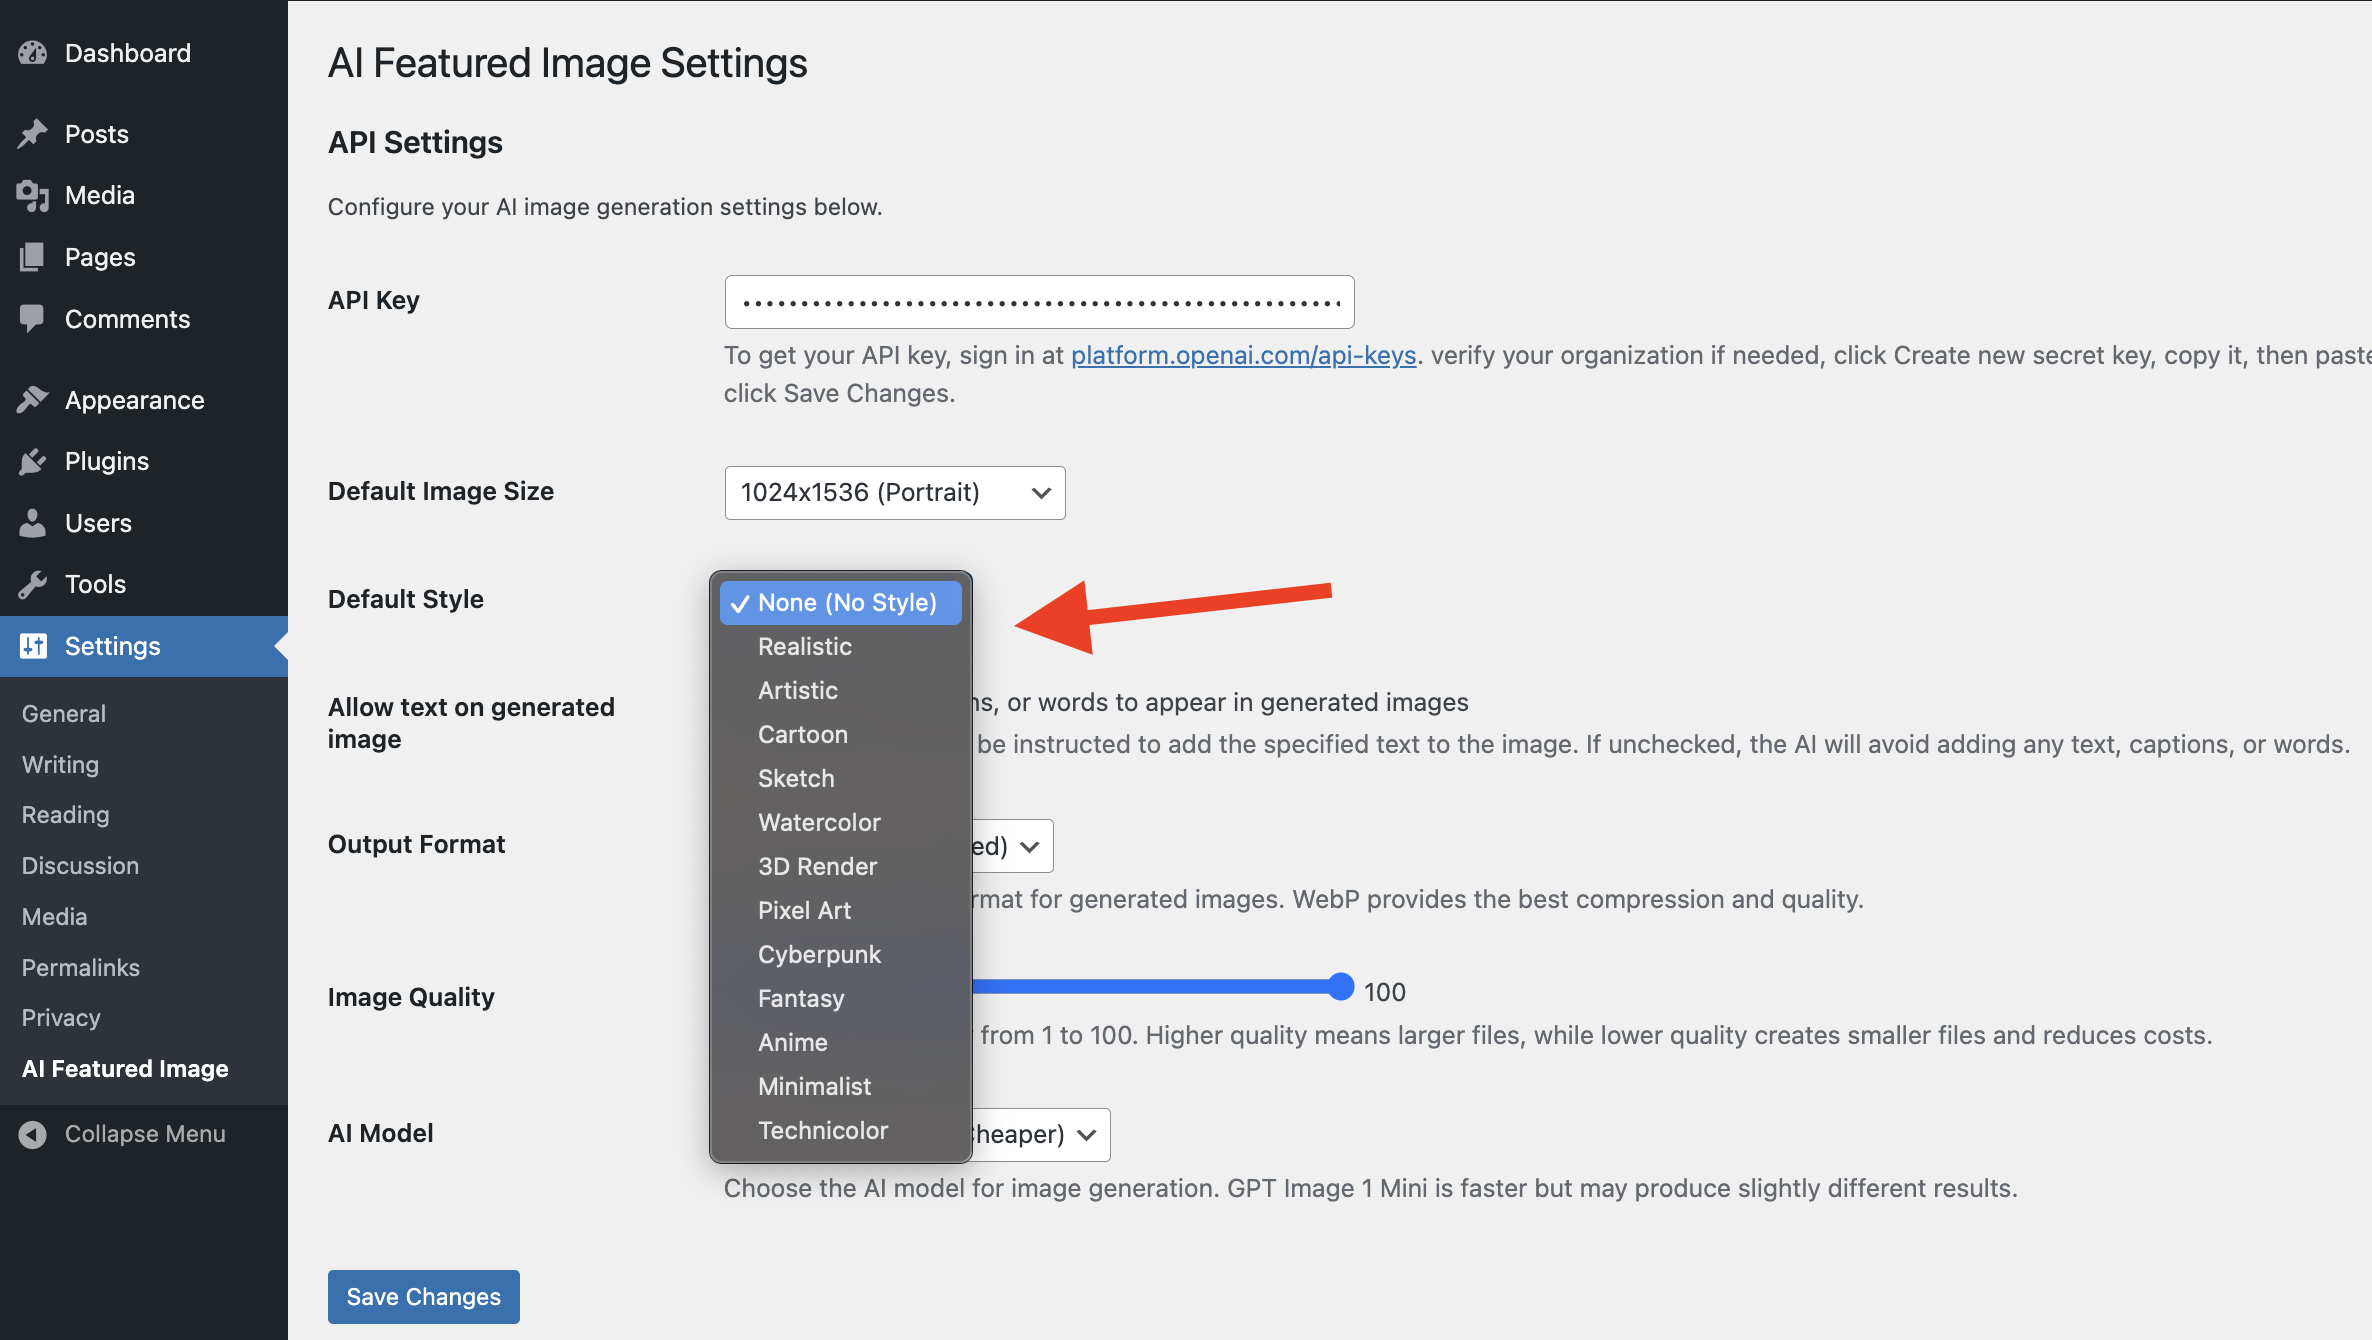Click inside the API Key field
Viewport: 2372px width, 1340px height.
(x=1038, y=301)
